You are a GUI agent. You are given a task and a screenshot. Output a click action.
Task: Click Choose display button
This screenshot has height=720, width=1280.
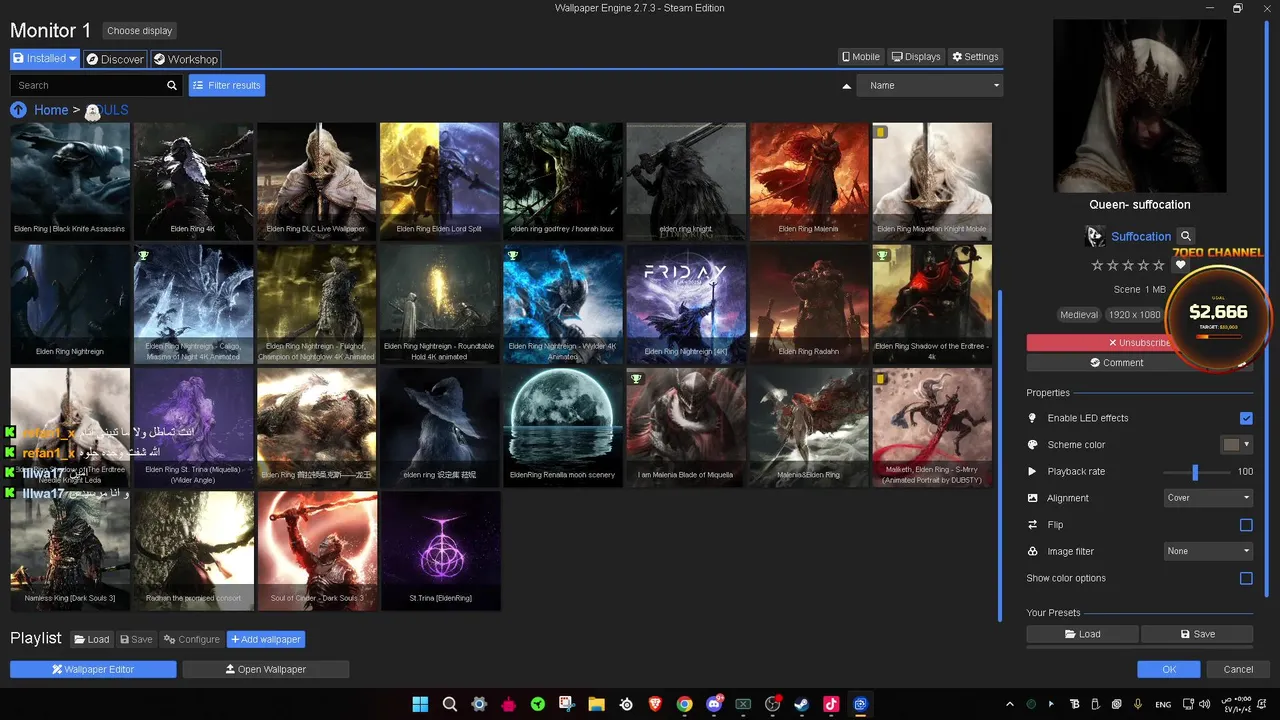pos(139,31)
